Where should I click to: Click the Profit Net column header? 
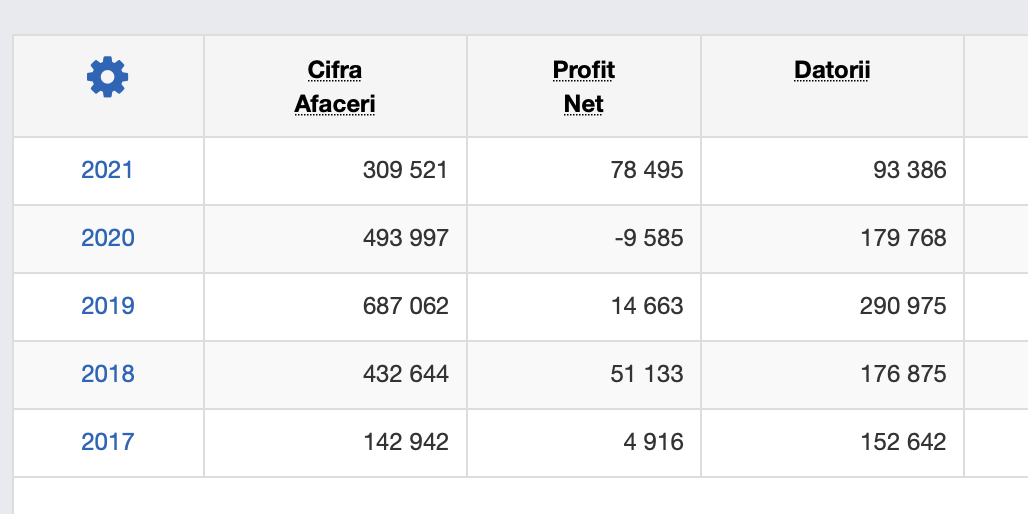click(x=584, y=87)
